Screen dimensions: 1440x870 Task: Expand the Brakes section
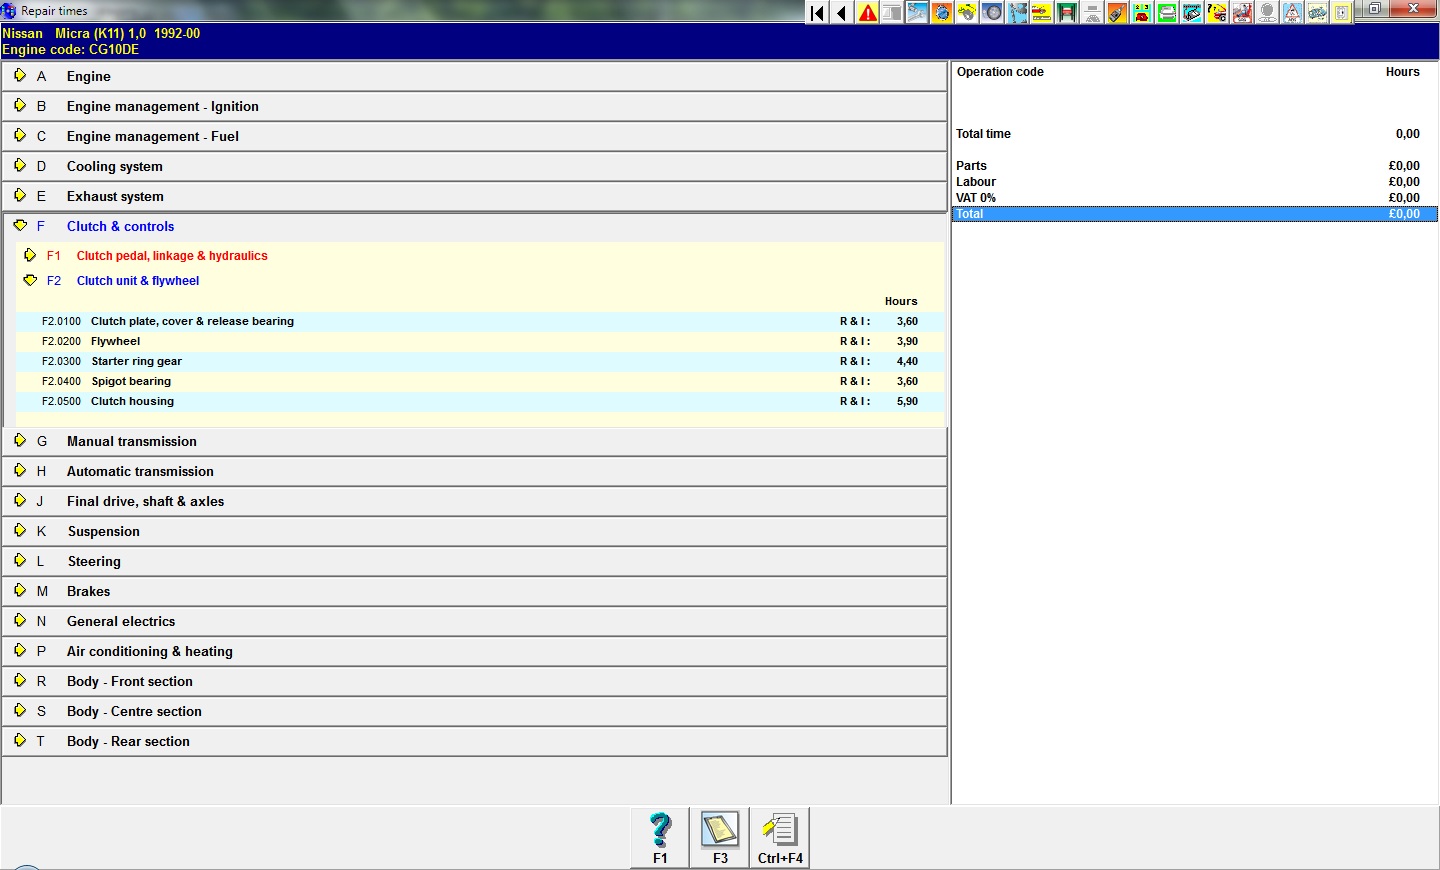[474, 591]
